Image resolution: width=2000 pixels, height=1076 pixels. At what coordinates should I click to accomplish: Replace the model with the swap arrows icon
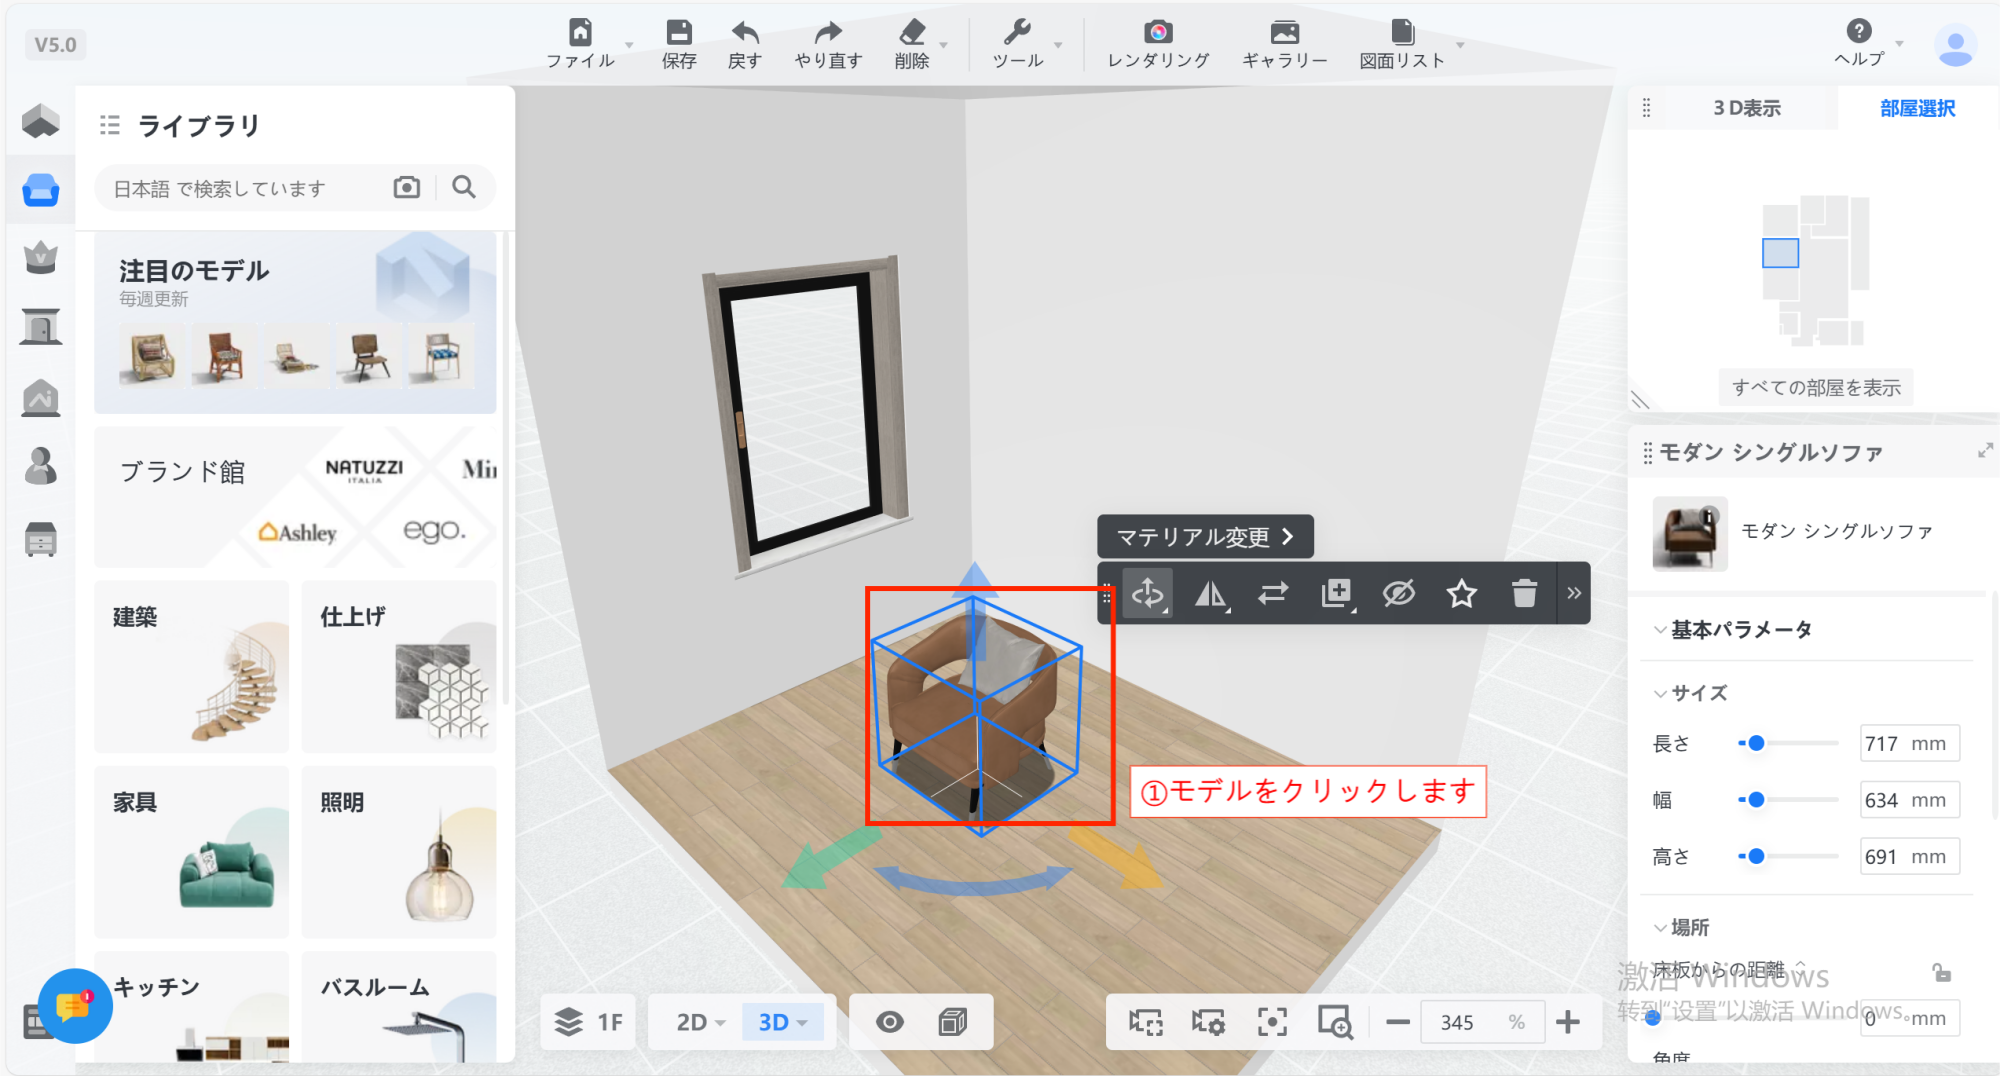pyautogui.click(x=1273, y=594)
